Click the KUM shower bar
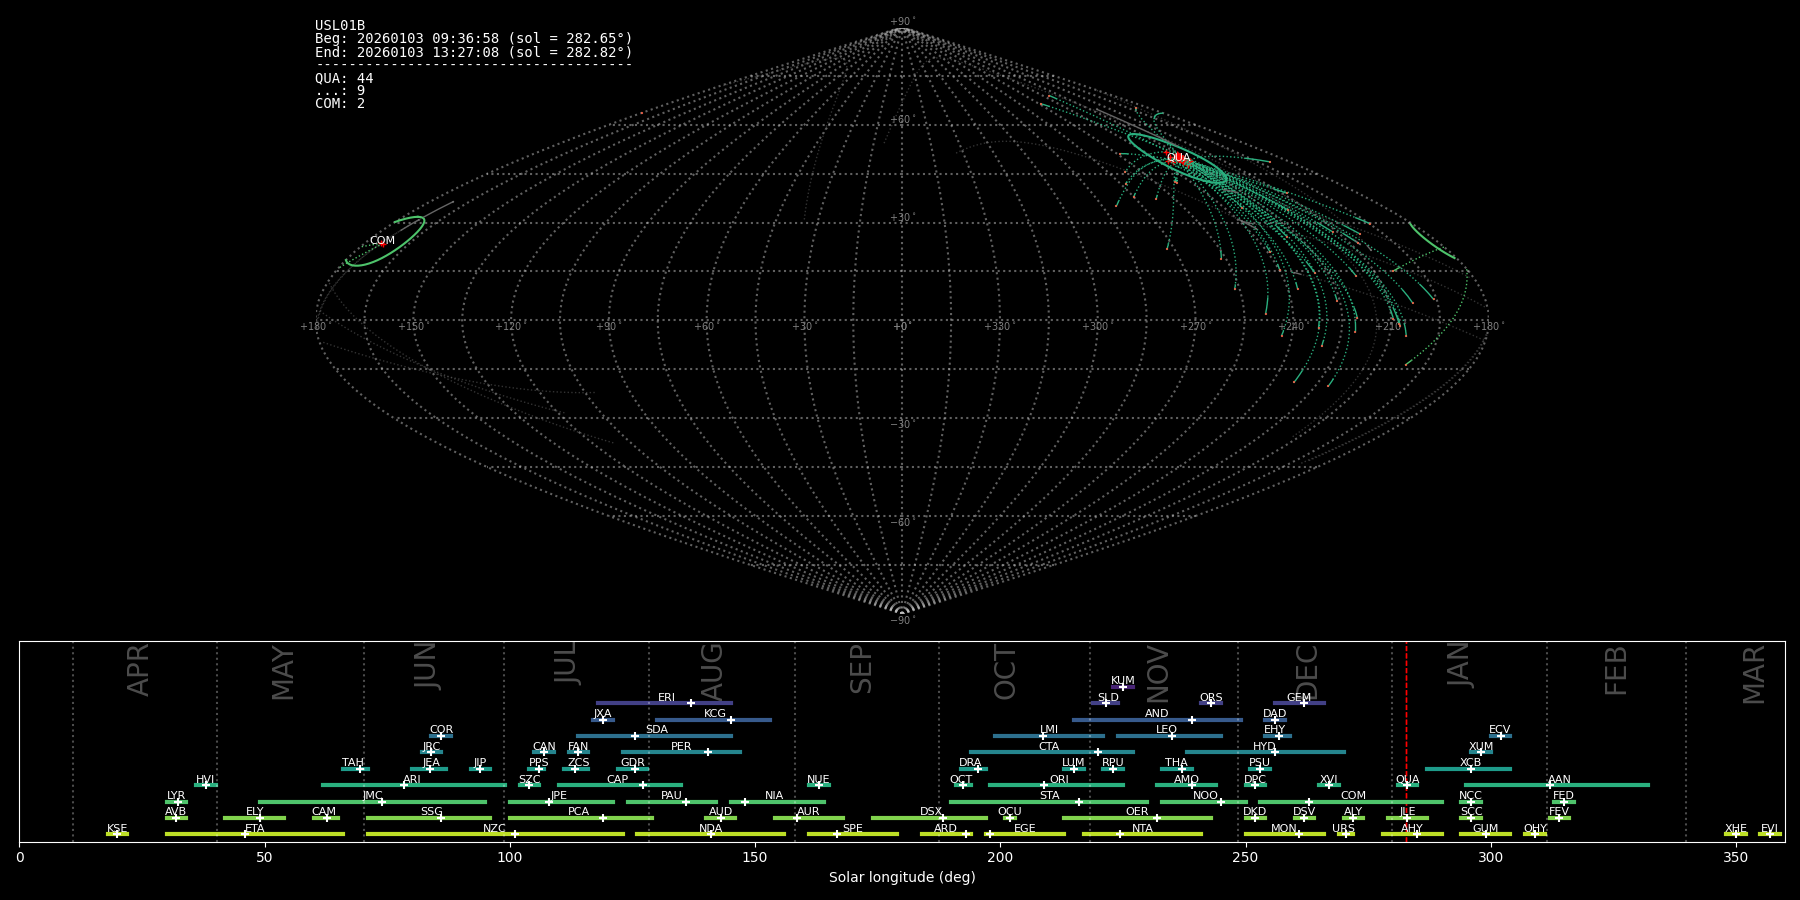The width and height of the screenshot is (1800, 900). tap(1123, 687)
